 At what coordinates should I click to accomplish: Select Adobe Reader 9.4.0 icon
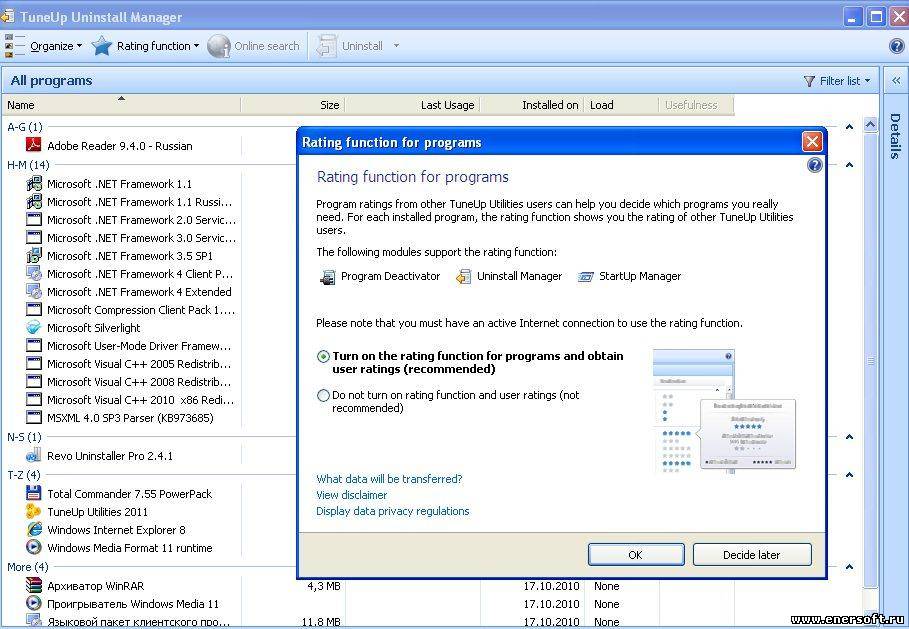(x=34, y=145)
